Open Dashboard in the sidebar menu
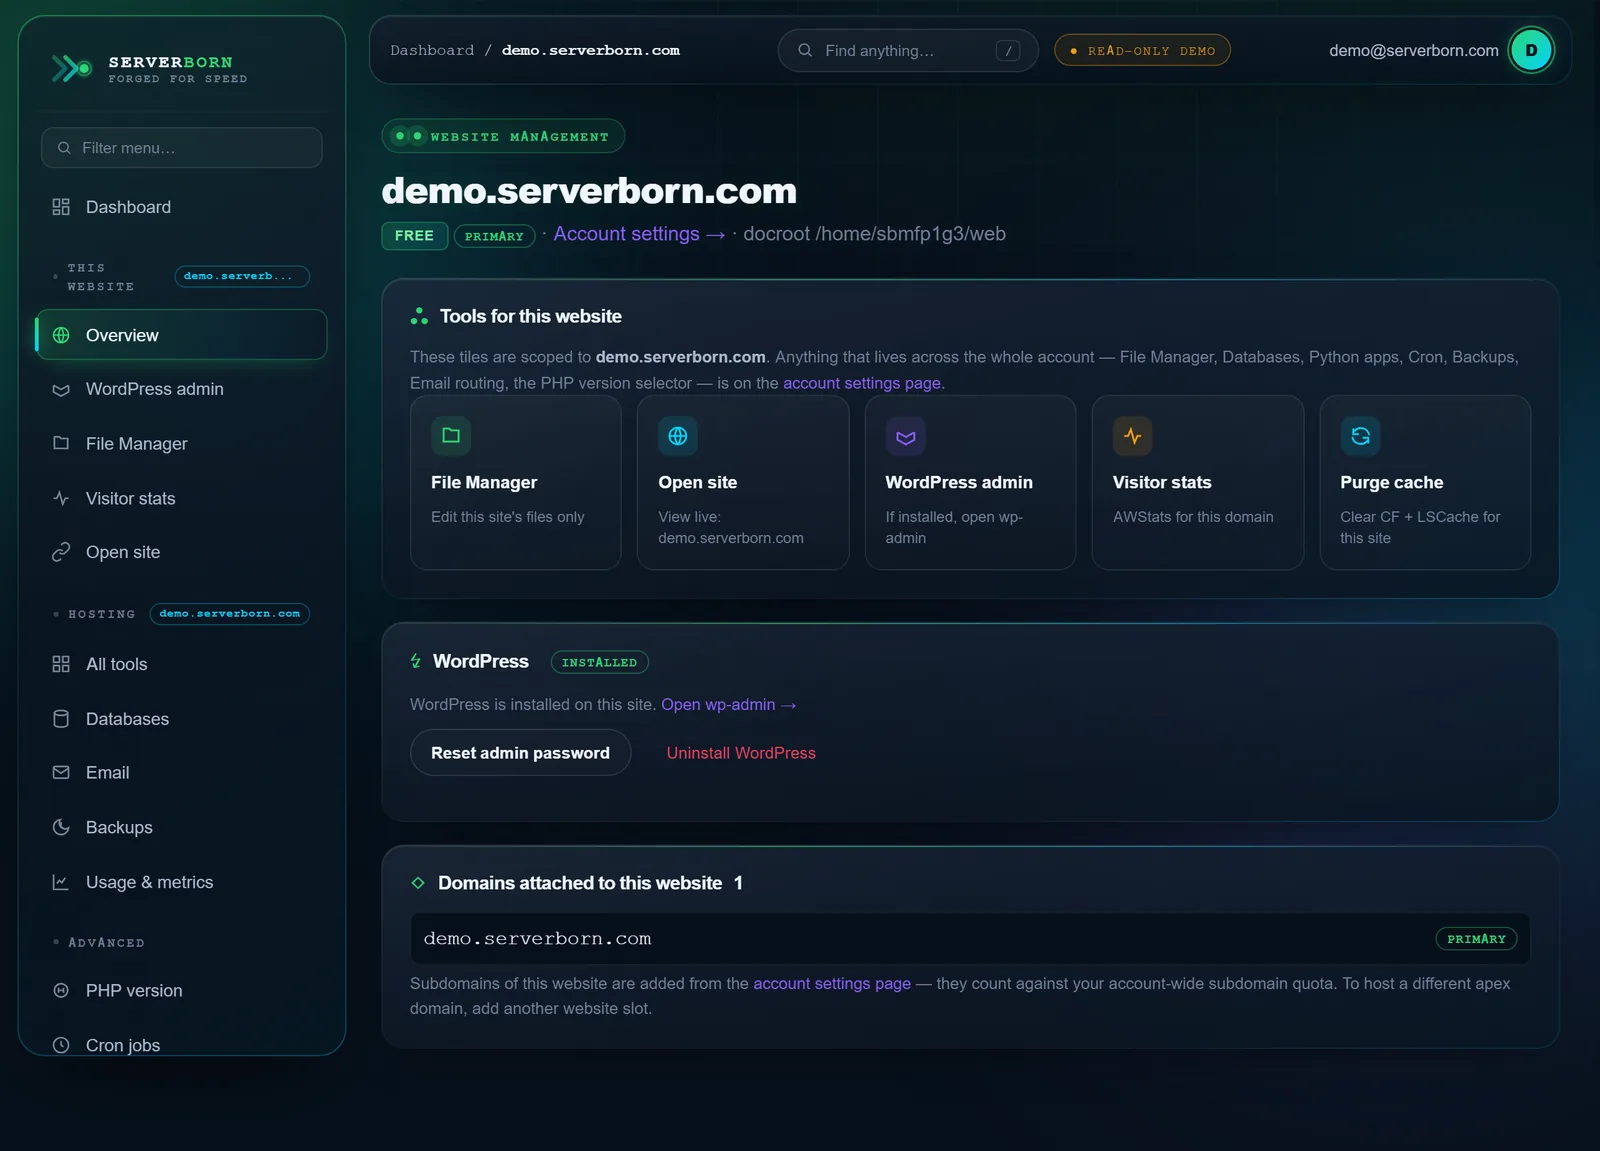 coord(182,207)
